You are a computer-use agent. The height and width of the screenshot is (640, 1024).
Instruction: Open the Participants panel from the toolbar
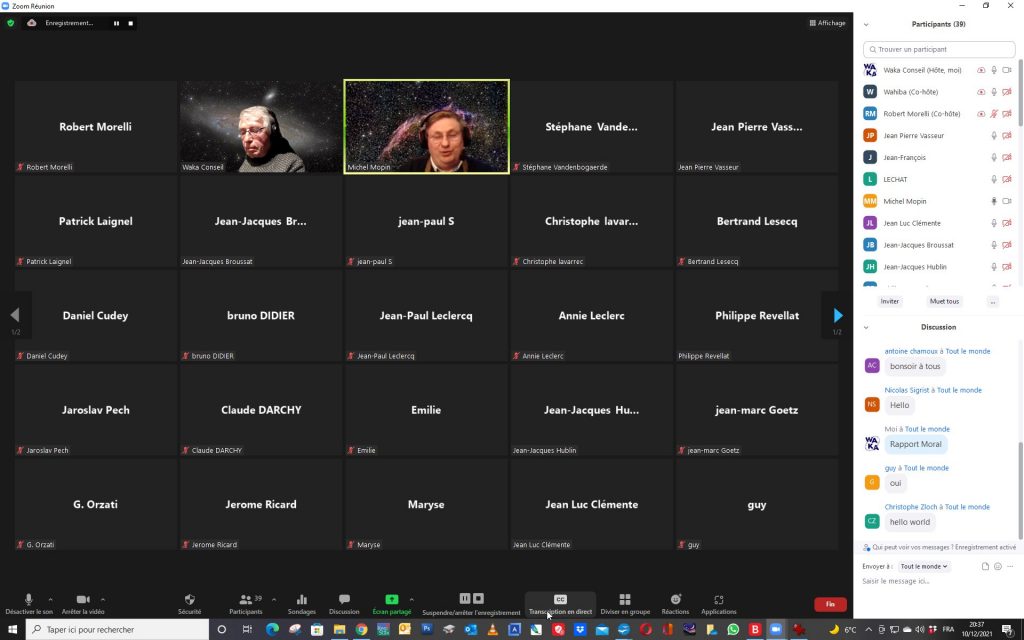(246, 603)
